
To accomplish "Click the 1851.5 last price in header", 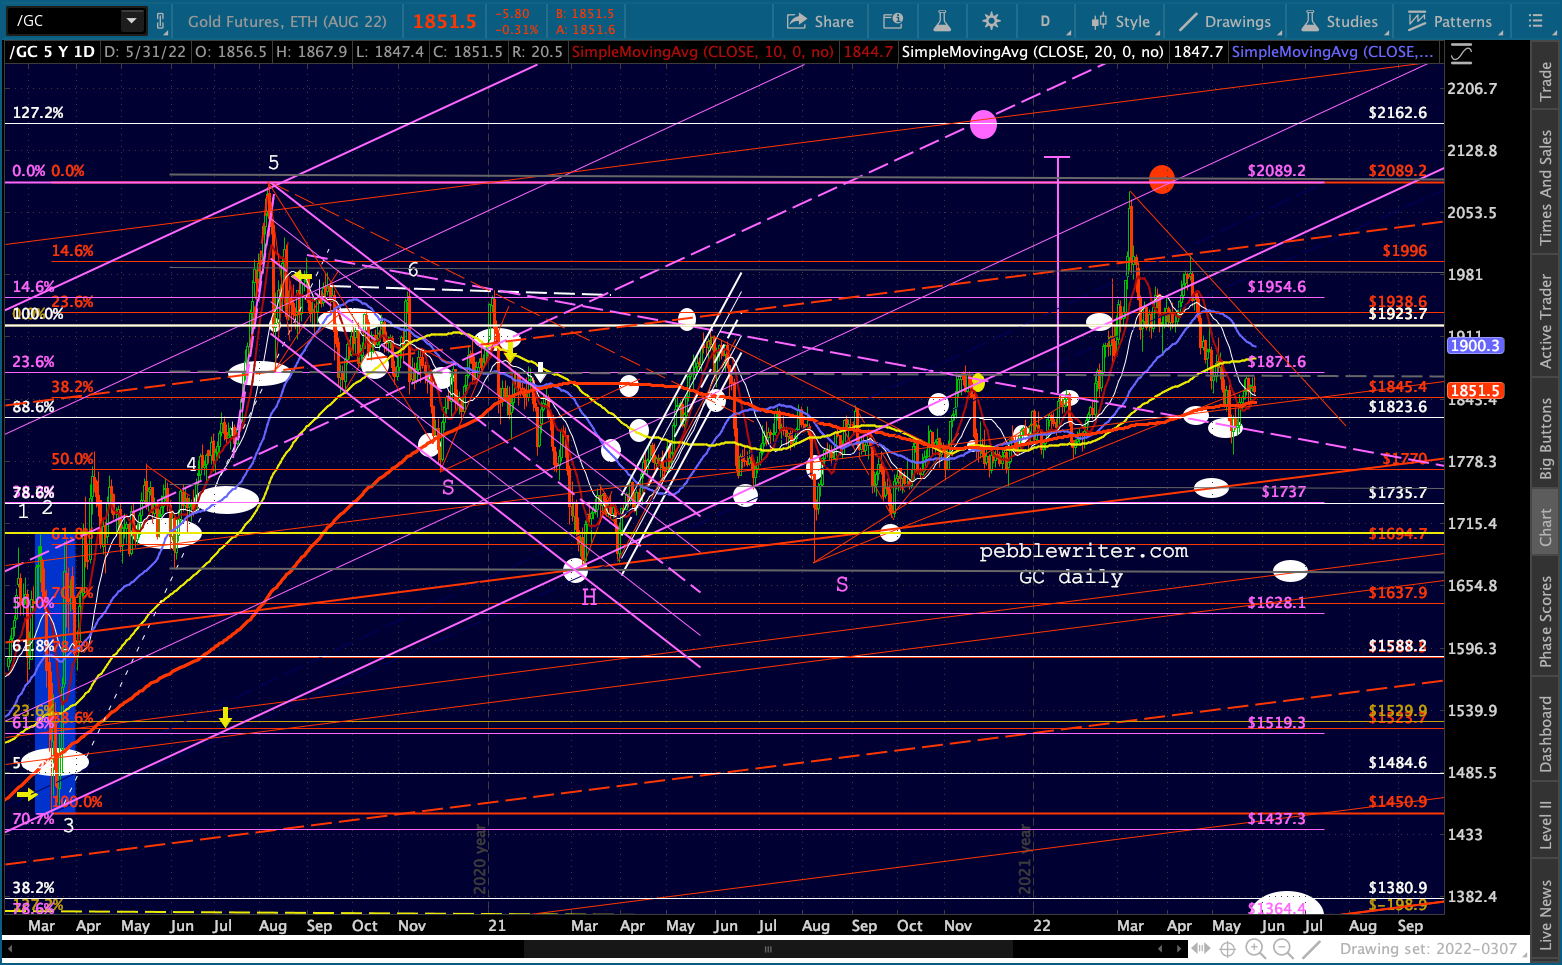I will coord(445,21).
